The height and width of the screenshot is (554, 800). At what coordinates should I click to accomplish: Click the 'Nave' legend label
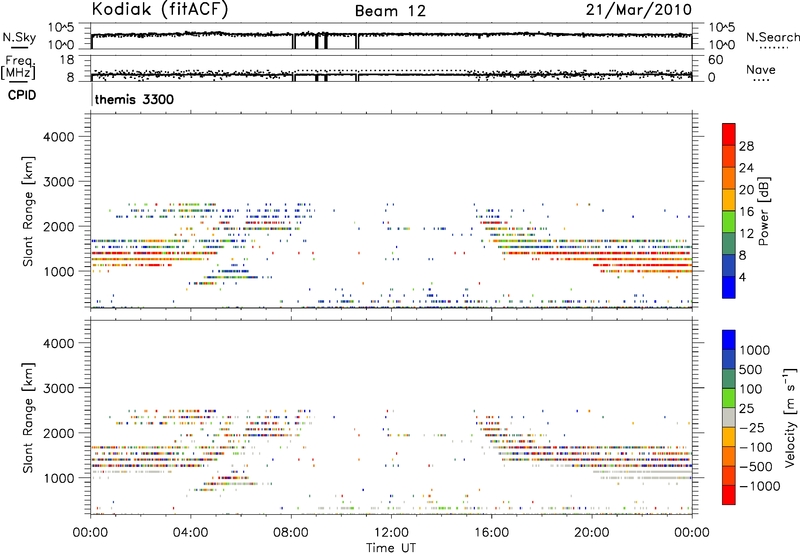761,69
